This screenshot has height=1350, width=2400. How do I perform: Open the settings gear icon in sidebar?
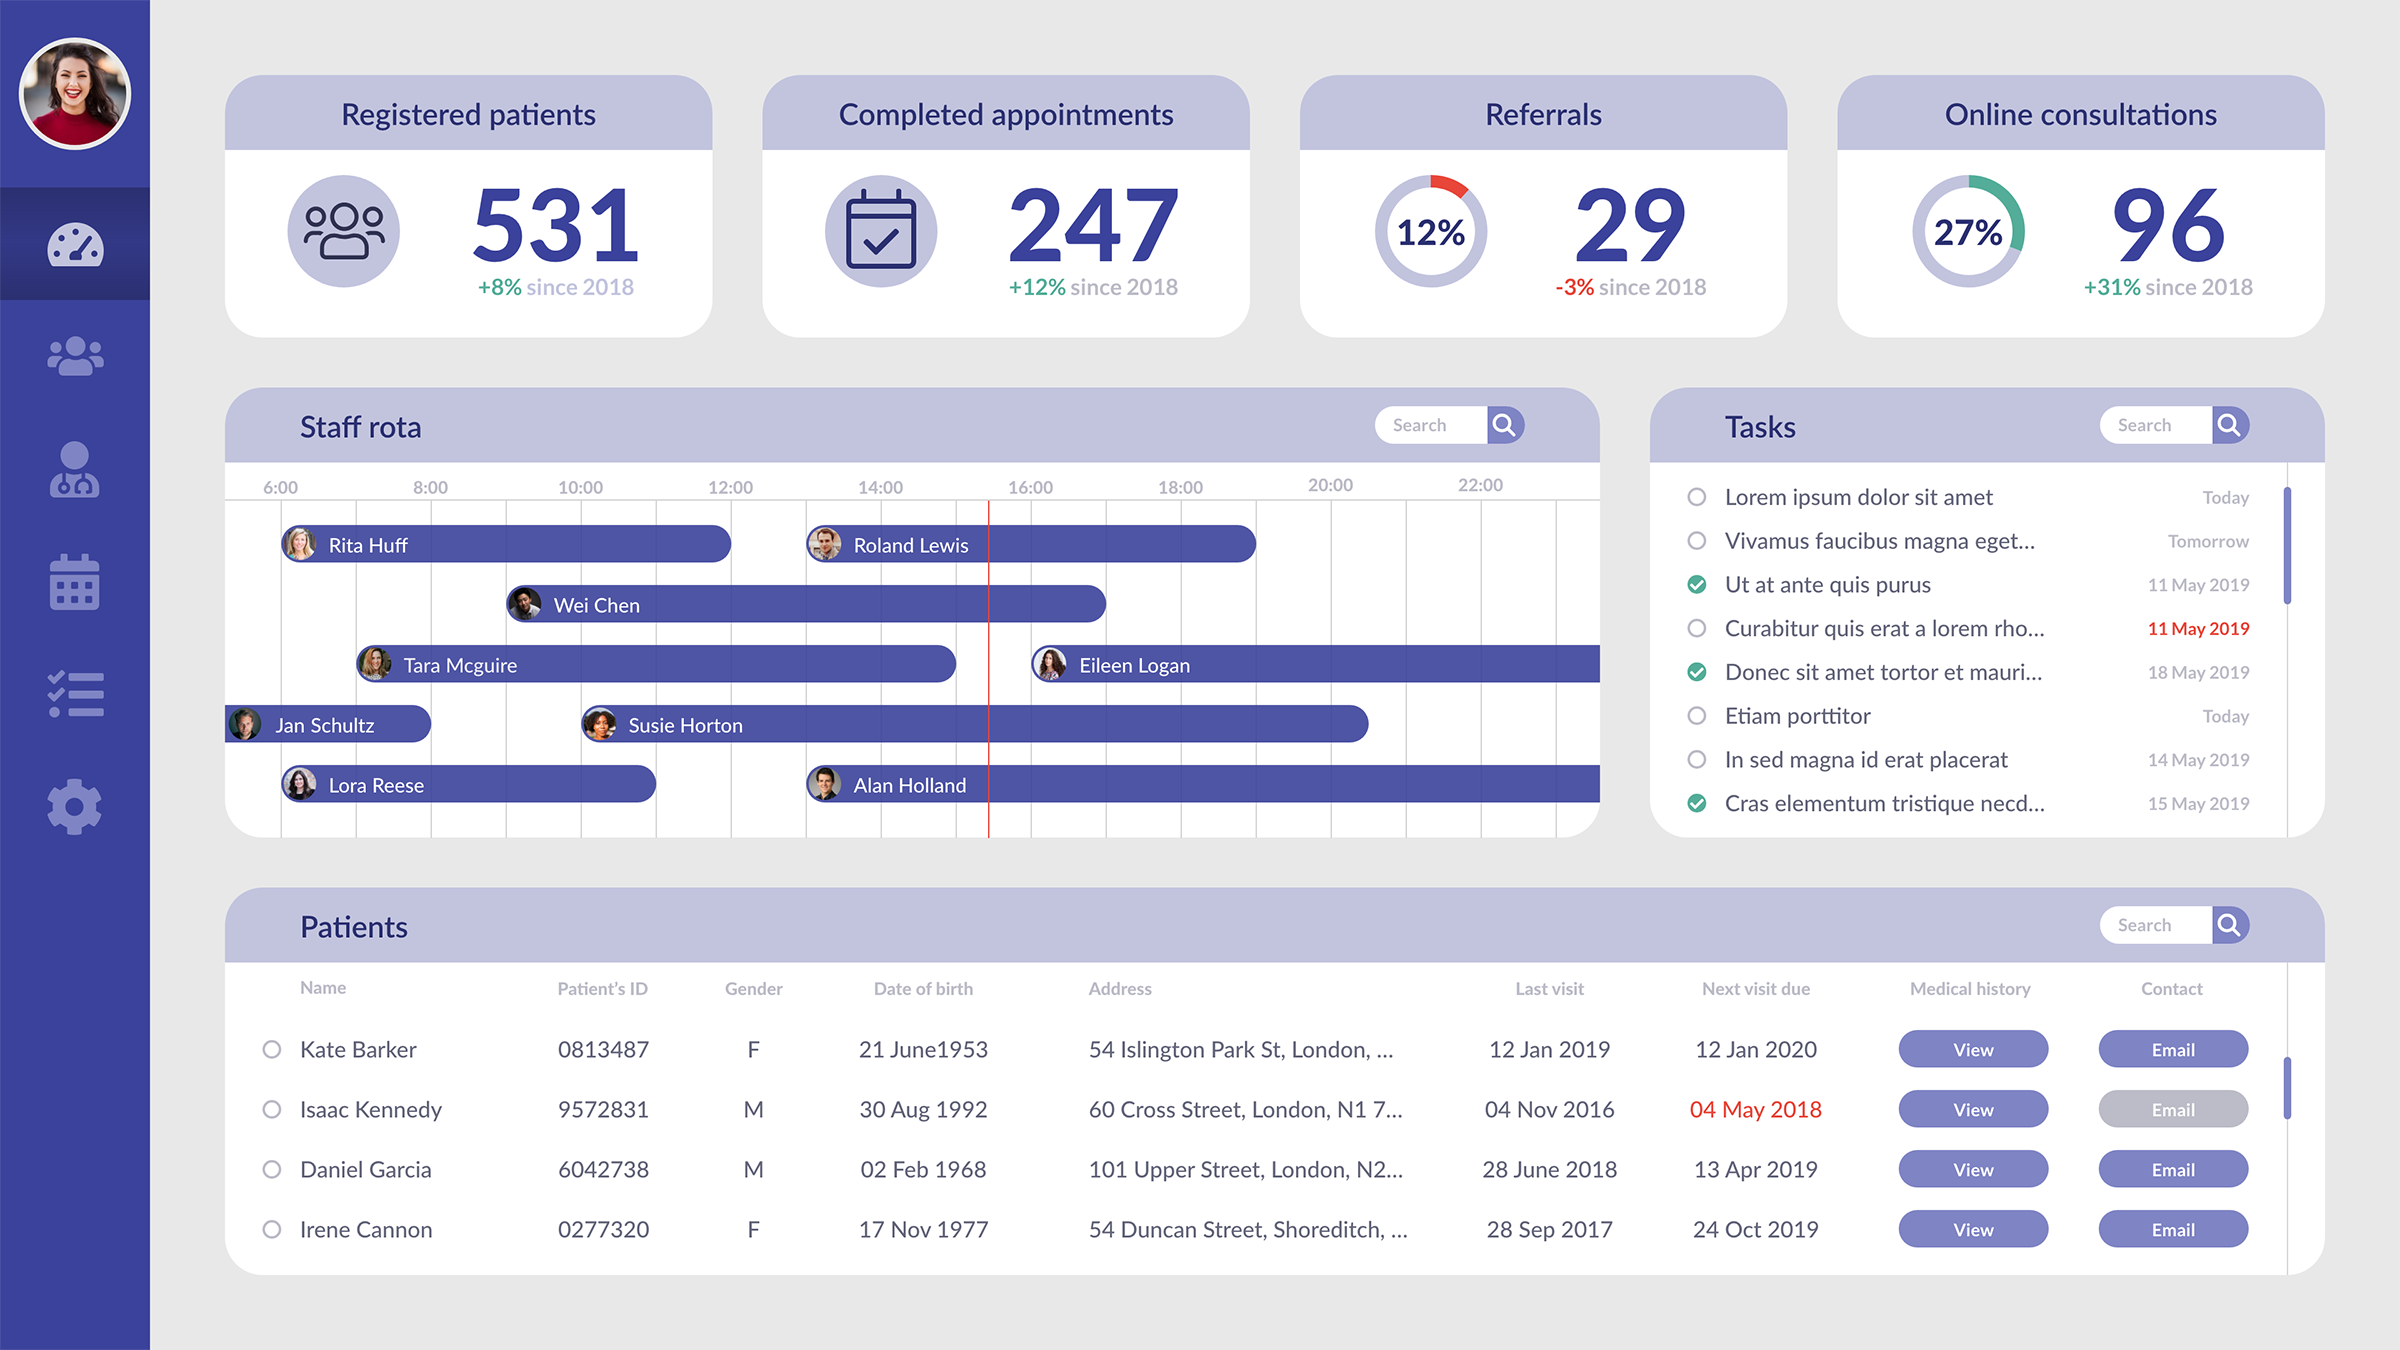(x=75, y=807)
